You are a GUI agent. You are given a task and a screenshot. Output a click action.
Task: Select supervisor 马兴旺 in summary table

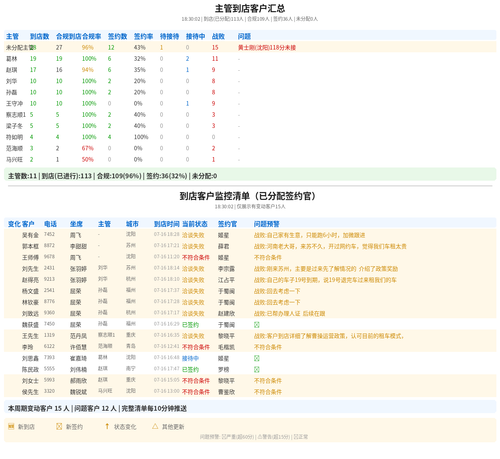(x=14, y=160)
